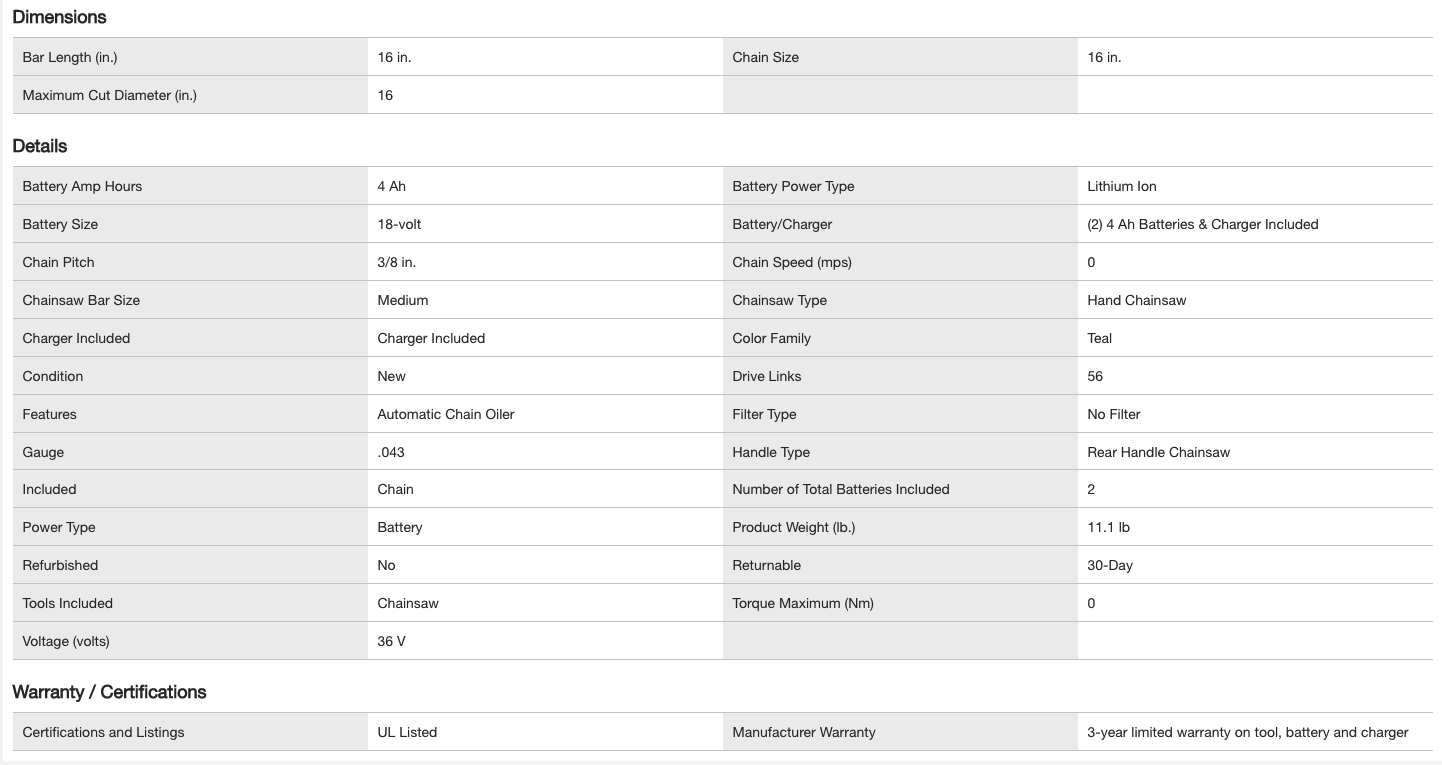The height and width of the screenshot is (765, 1442).
Task: Select the 11.1 lb product weight
Action: click(x=1108, y=527)
